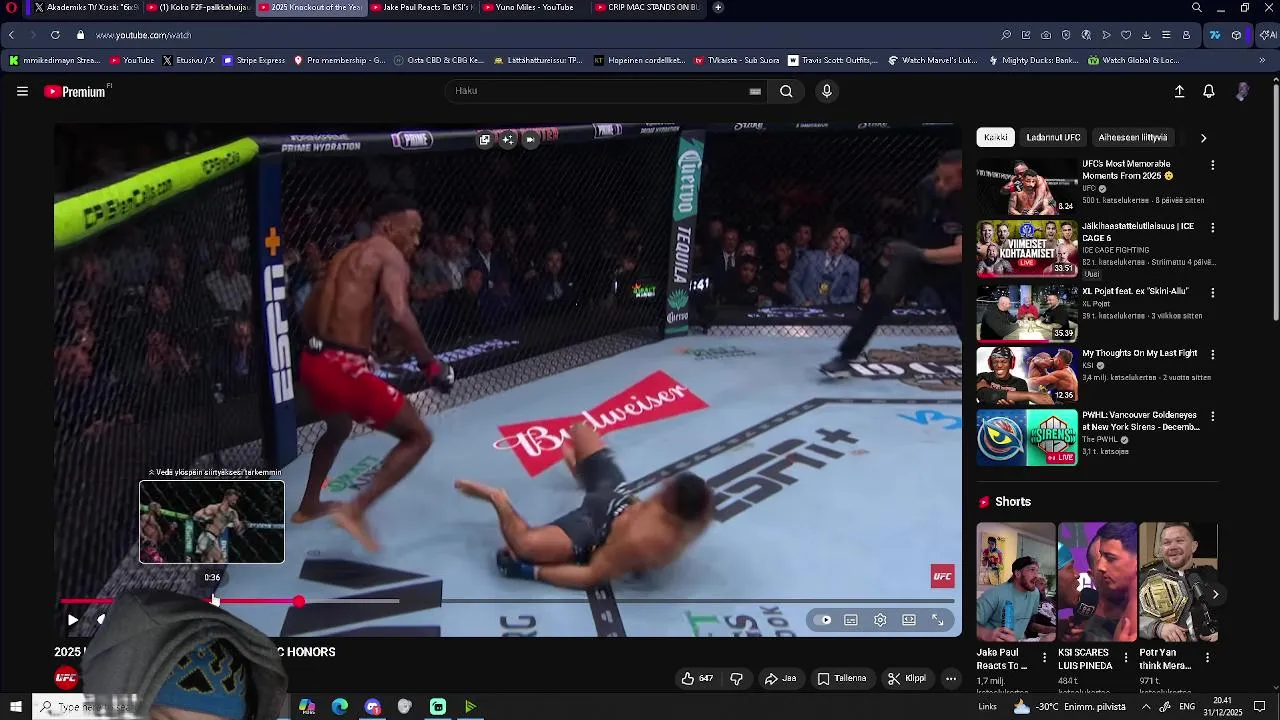The image size is (1280, 720).
Task: Like the video with thumbs-up 647
Action: [x=697, y=678]
